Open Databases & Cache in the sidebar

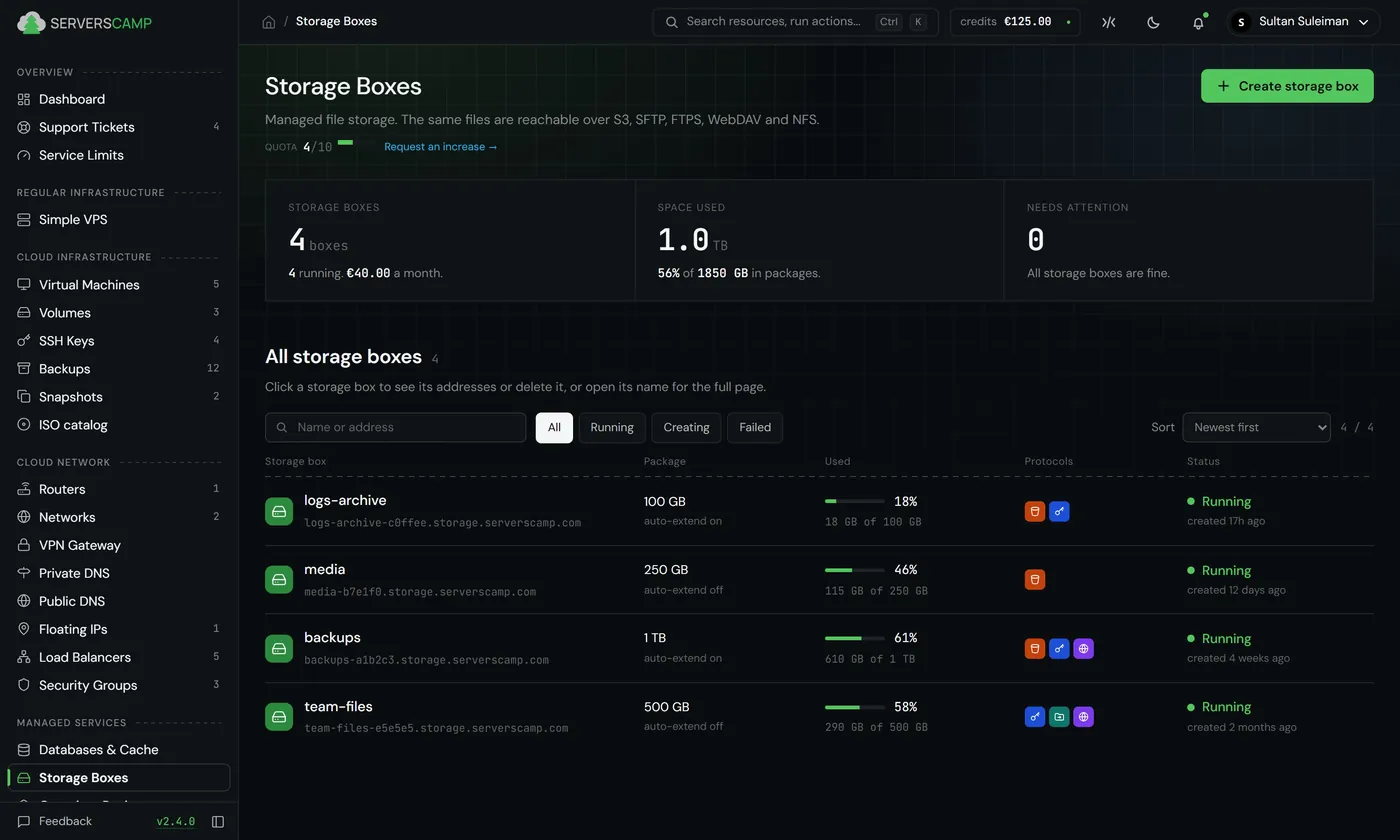pos(118,750)
